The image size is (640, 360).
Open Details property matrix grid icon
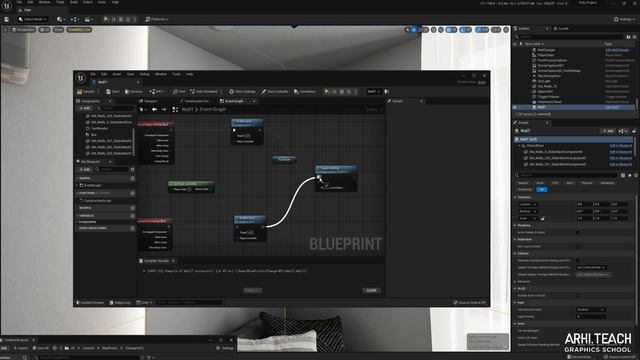click(x=623, y=175)
